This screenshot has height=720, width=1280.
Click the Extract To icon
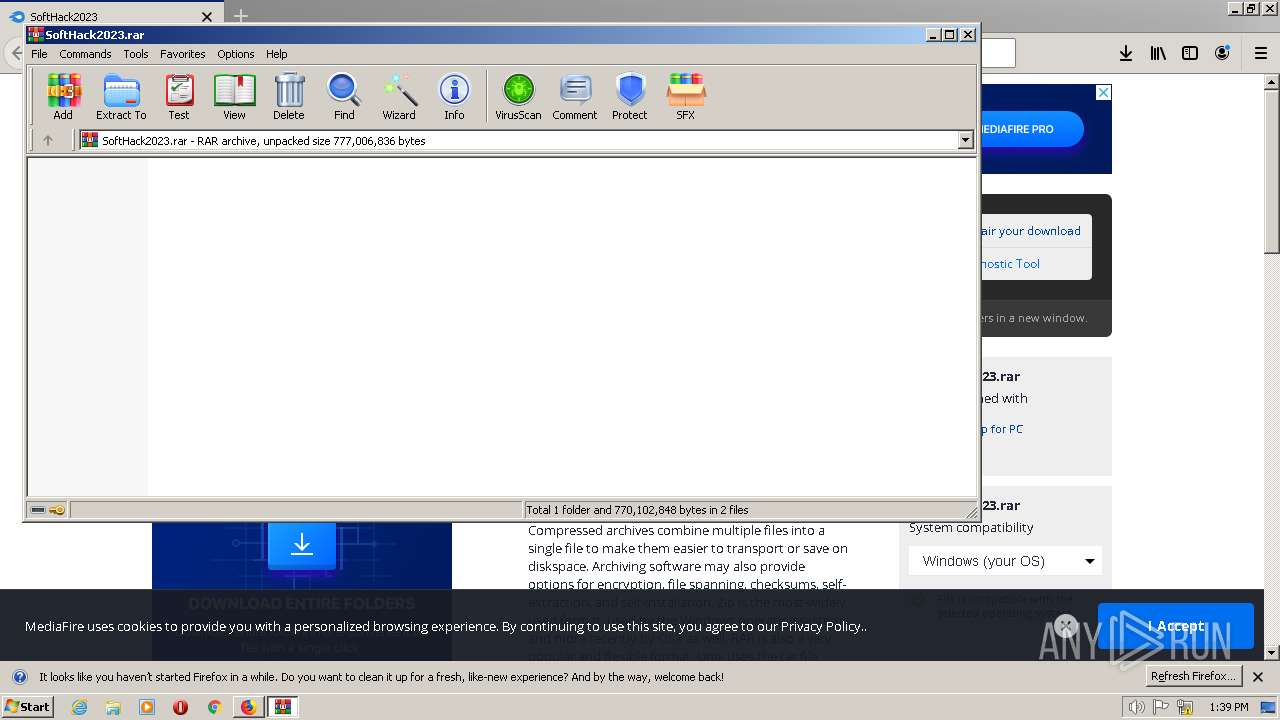[121, 97]
